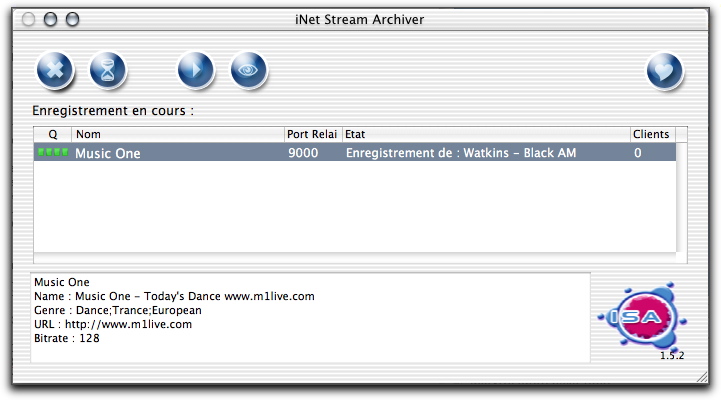Click the ISA application logo
721x400 pixels.
point(642,316)
